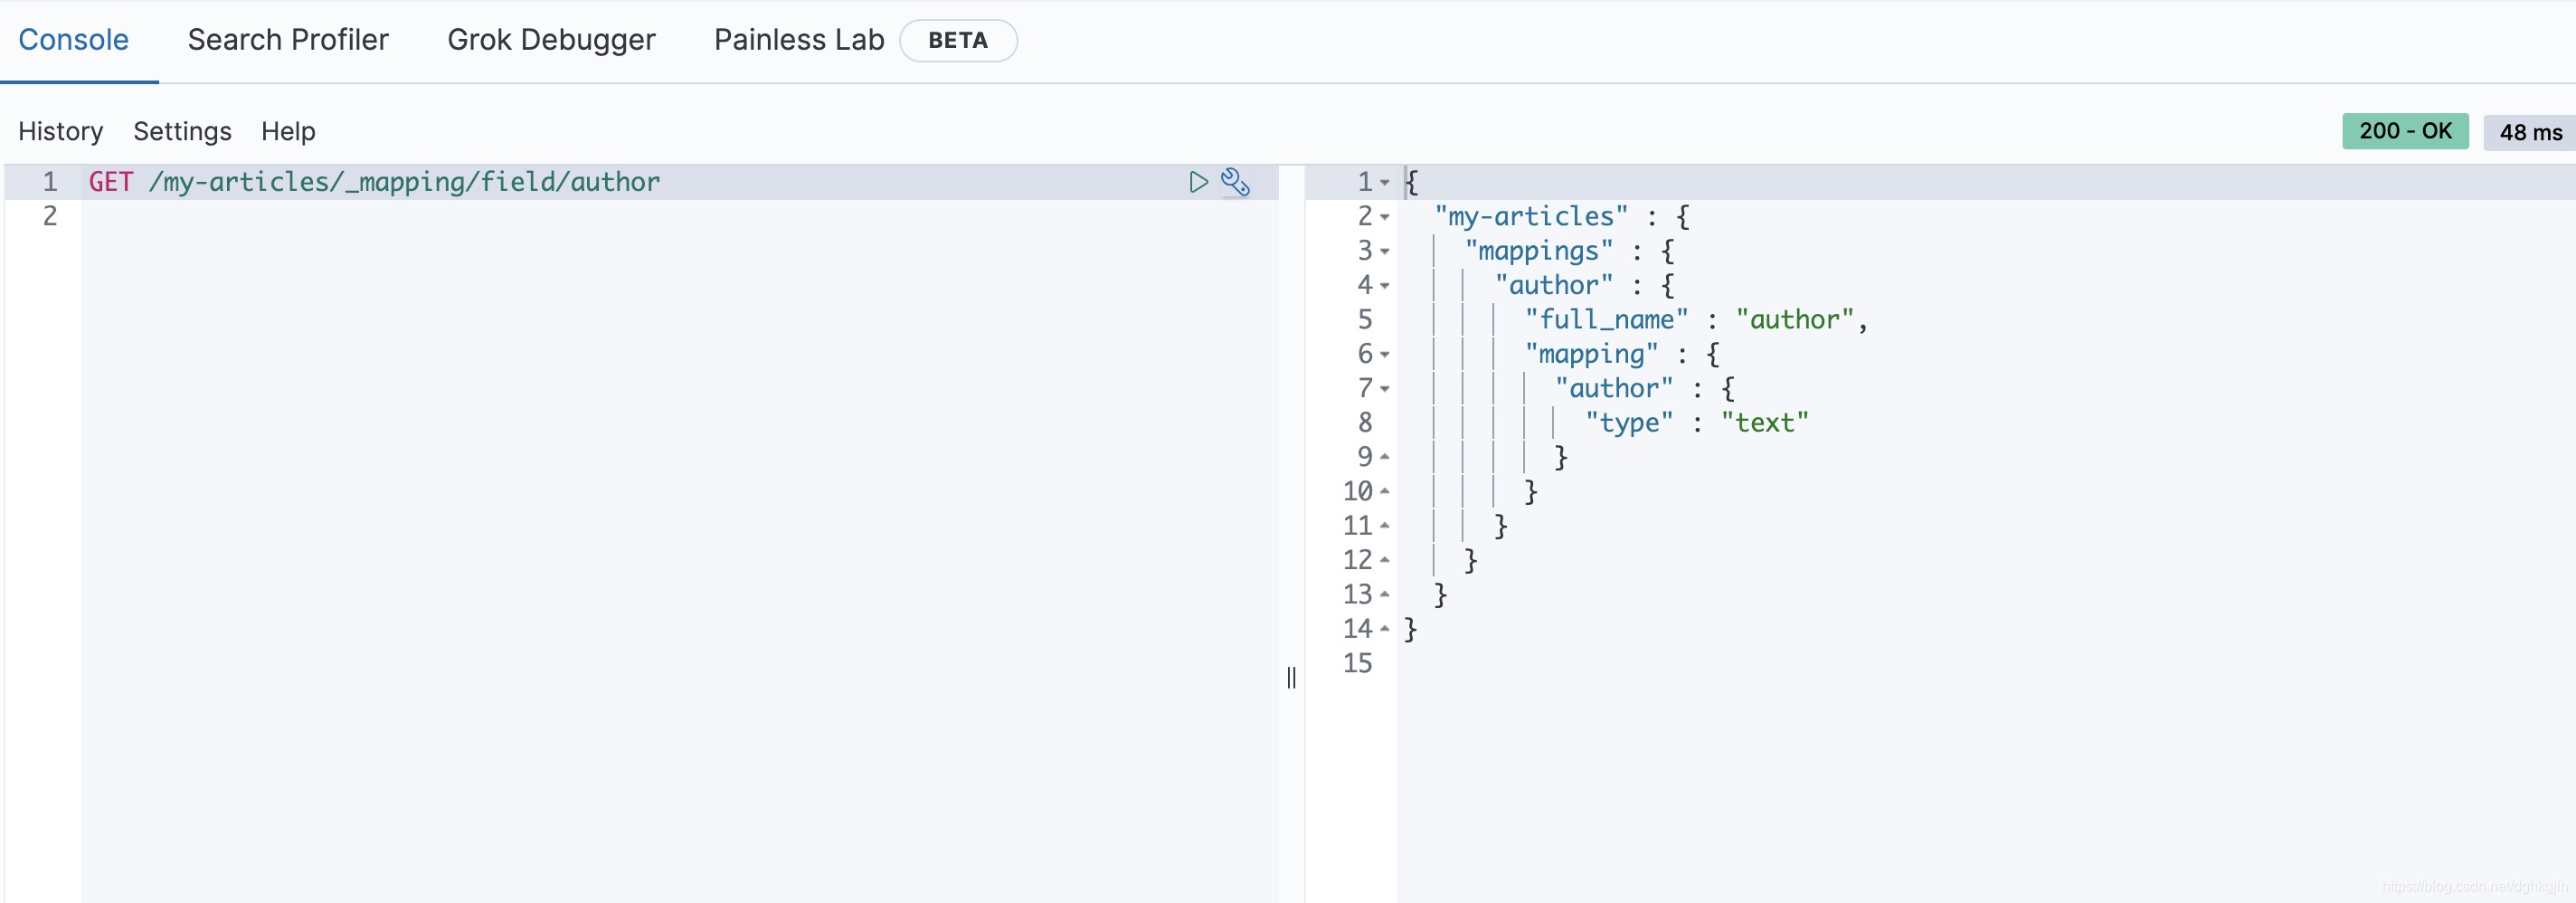Viewport: 2576px width, 903px height.
Task: Open the Search Profiler tab
Action: (x=288, y=40)
